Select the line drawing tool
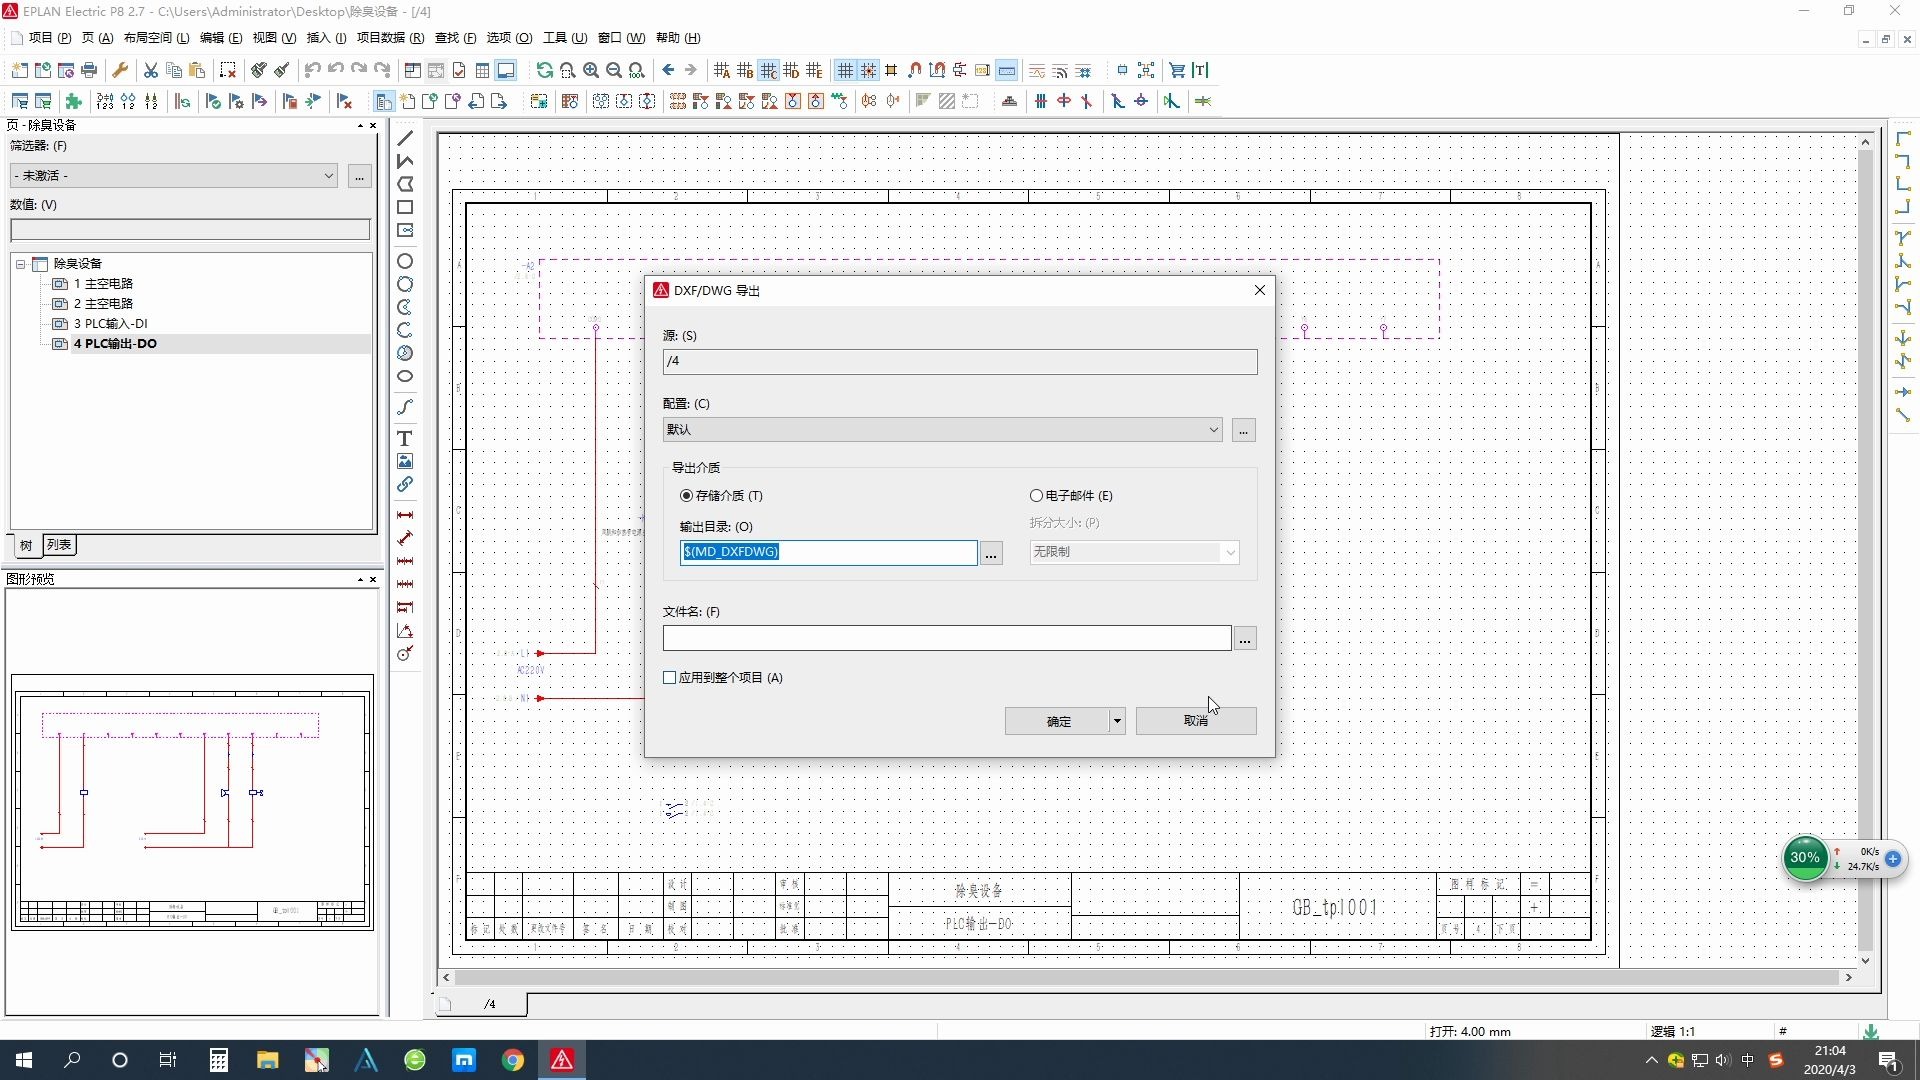Image resolution: width=1920 pixels, height=1080 pixels. (x=405, y=138)
